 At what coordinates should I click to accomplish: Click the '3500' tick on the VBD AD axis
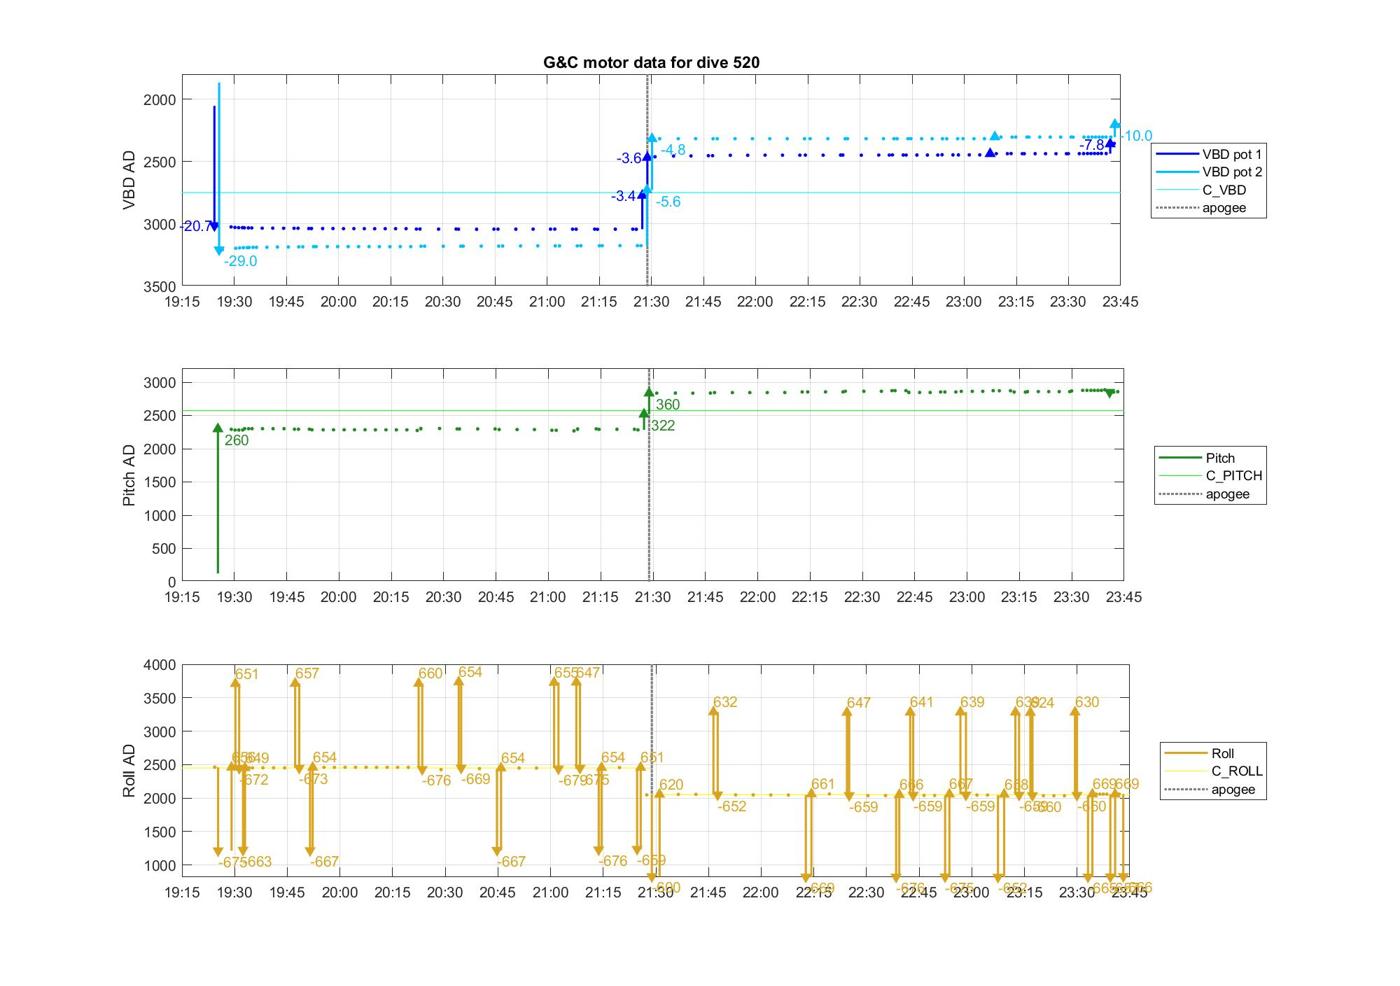coord(160,287)
